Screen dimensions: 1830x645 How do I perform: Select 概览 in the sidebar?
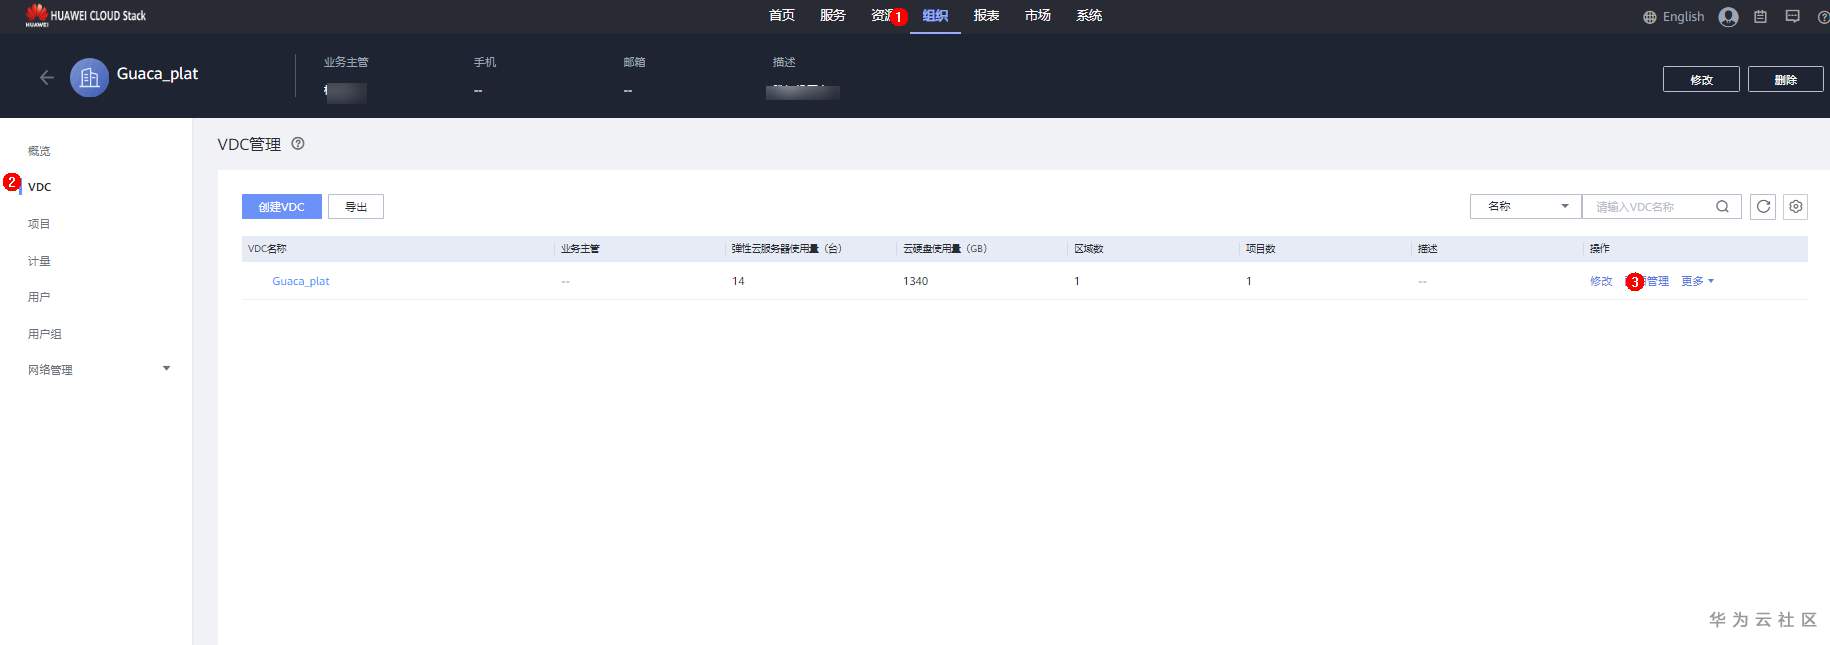click(39, 151)
